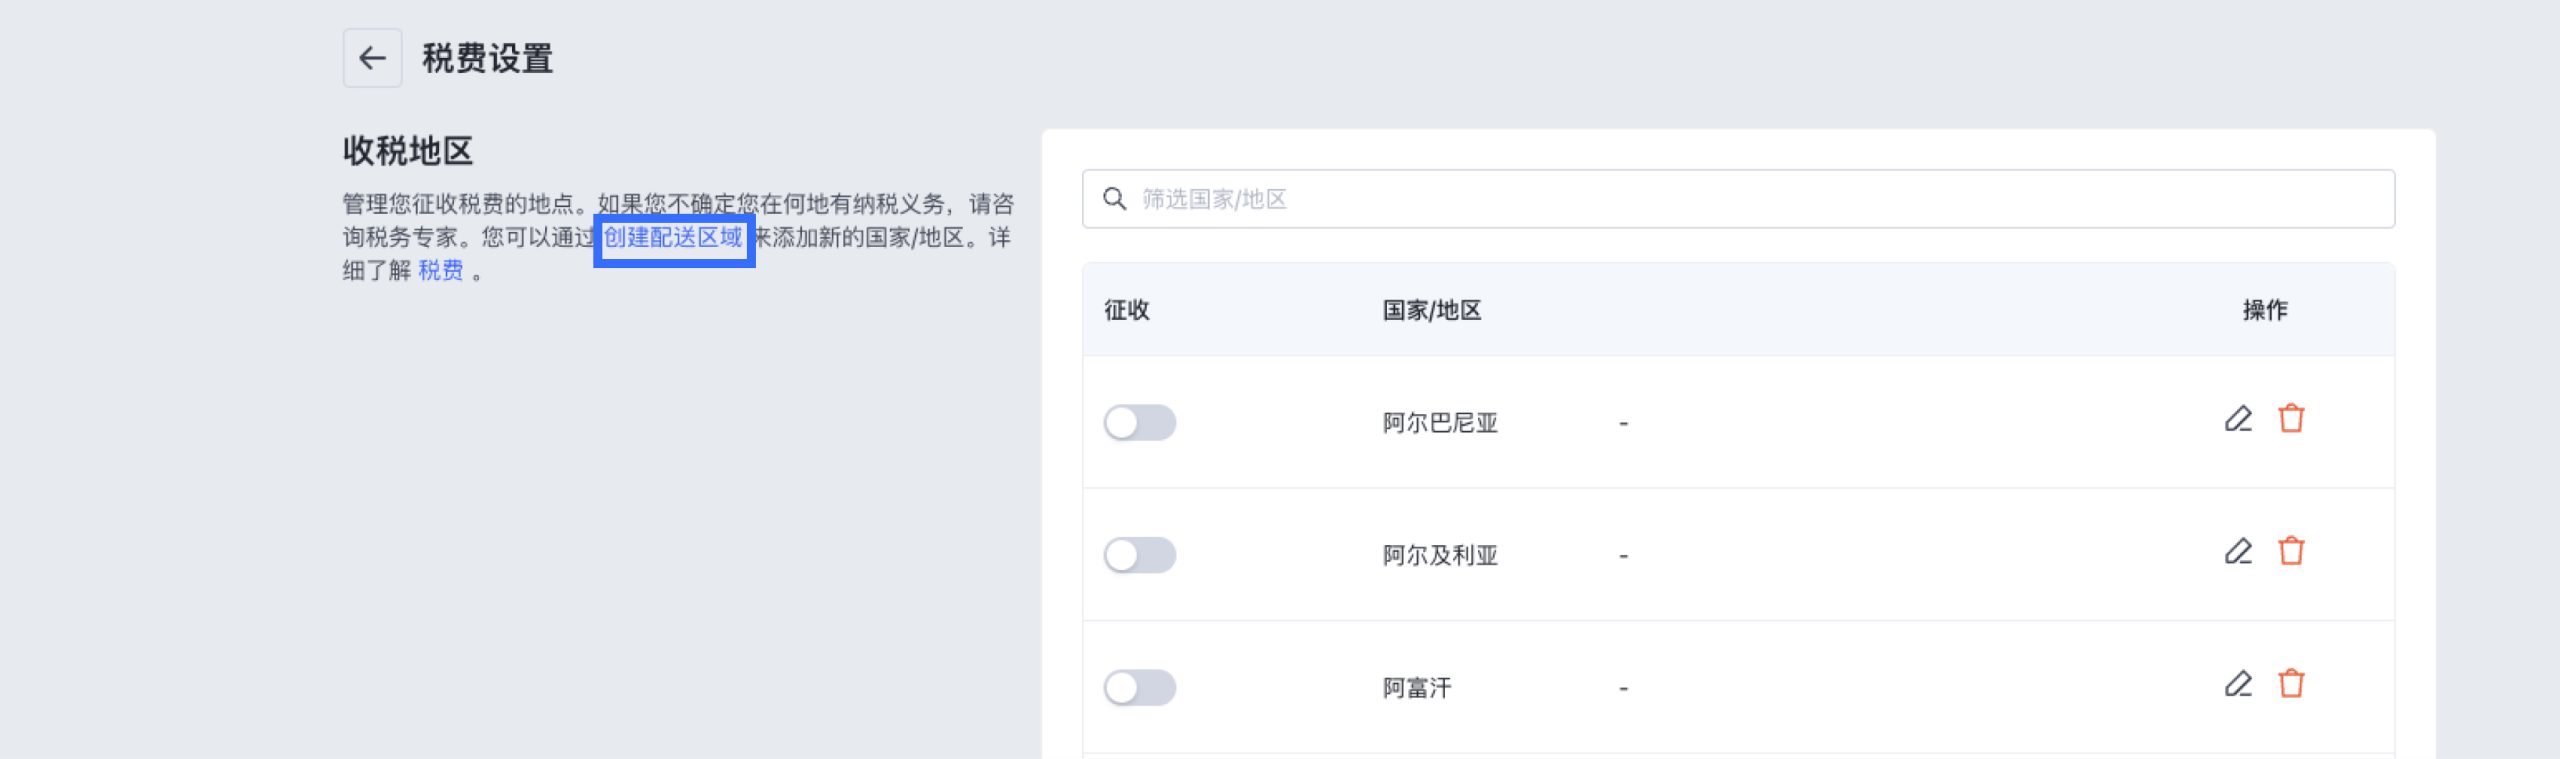
Task: Toggle the 阿尔及利亚 collection switch
Action: pyautogui.click(x=1139, y=555)
